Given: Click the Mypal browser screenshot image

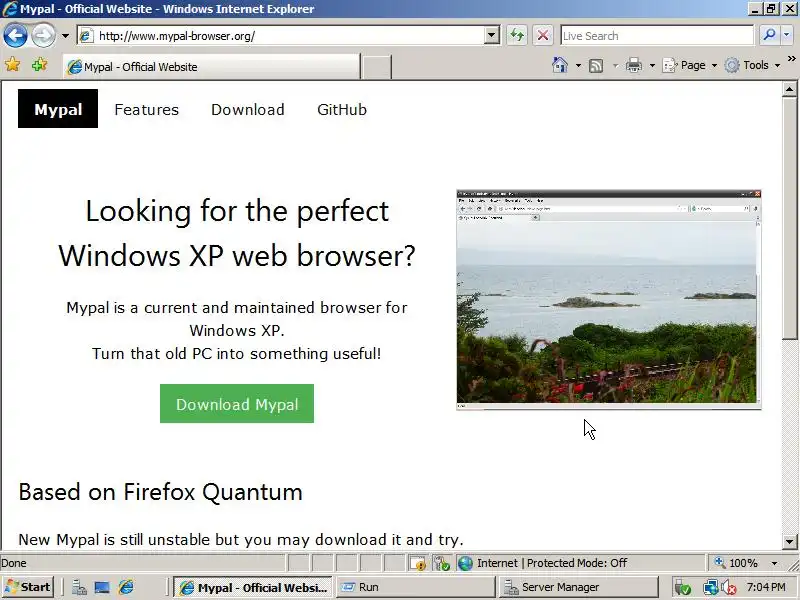Looking at the screenshot, I should [609, 299].
